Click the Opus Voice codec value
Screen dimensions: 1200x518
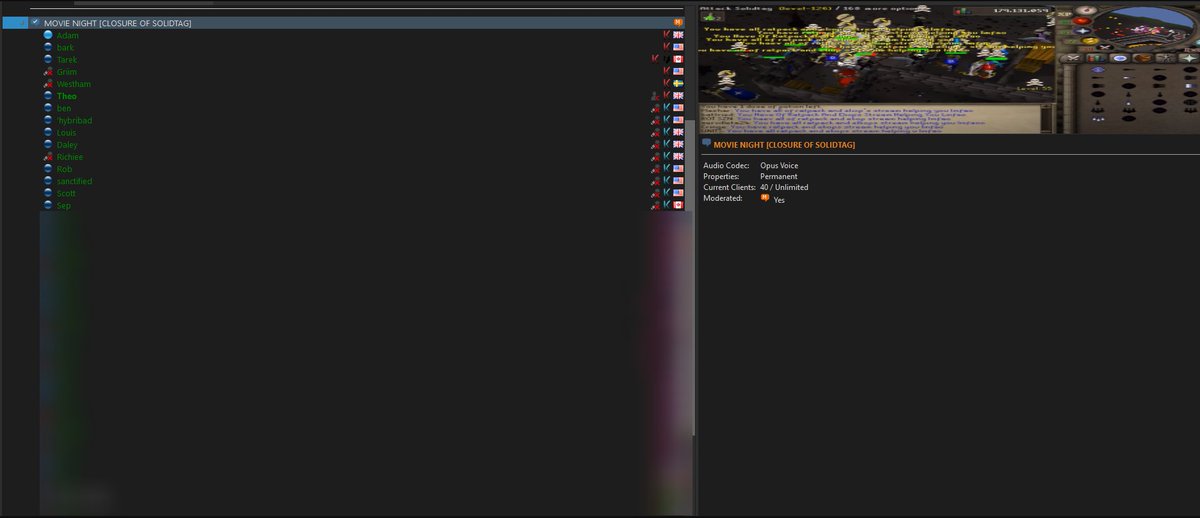click(x=779, y=165)
